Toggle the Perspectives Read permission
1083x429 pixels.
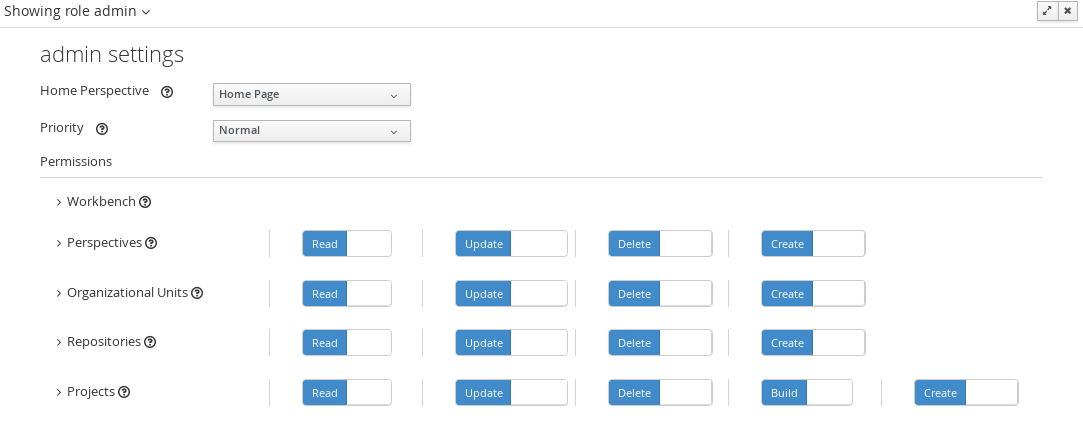(x=346, y=244)
